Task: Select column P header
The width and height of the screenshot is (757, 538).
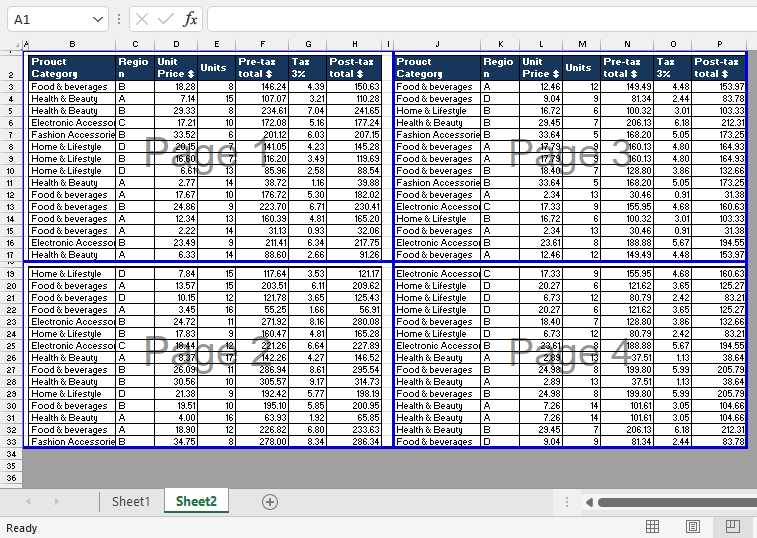Action: coord(719,44)
